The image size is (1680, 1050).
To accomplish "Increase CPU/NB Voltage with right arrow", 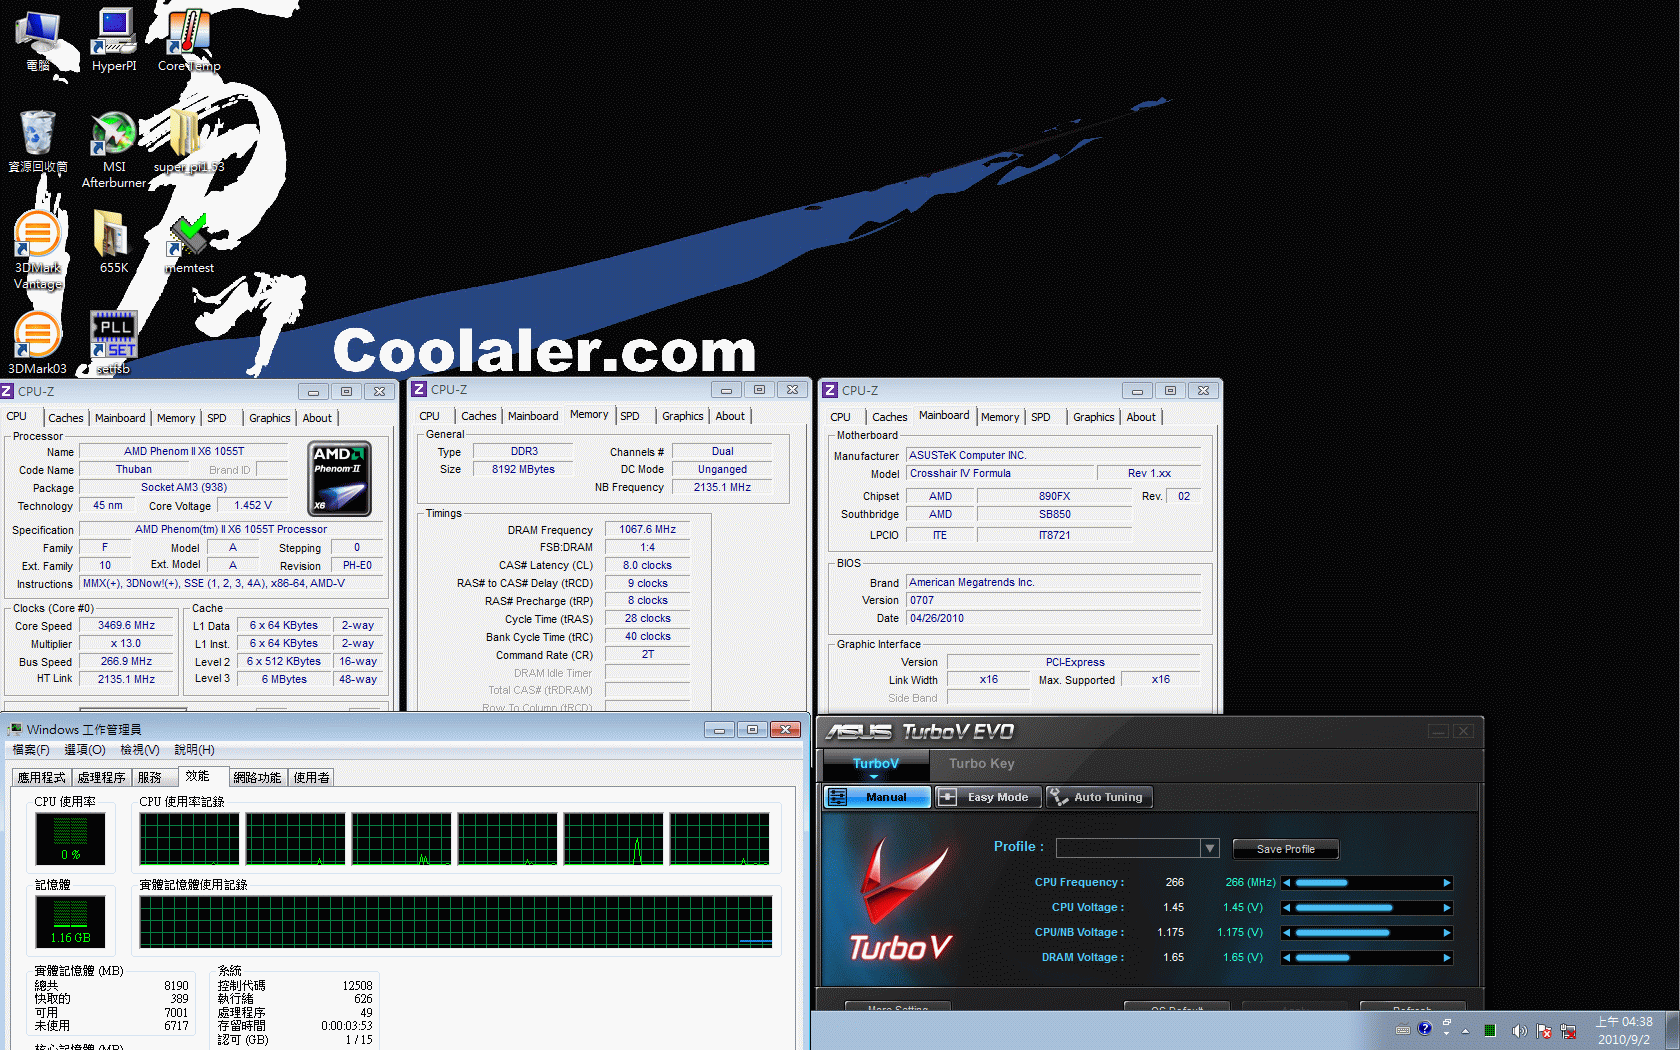I will click(1446, 933).
